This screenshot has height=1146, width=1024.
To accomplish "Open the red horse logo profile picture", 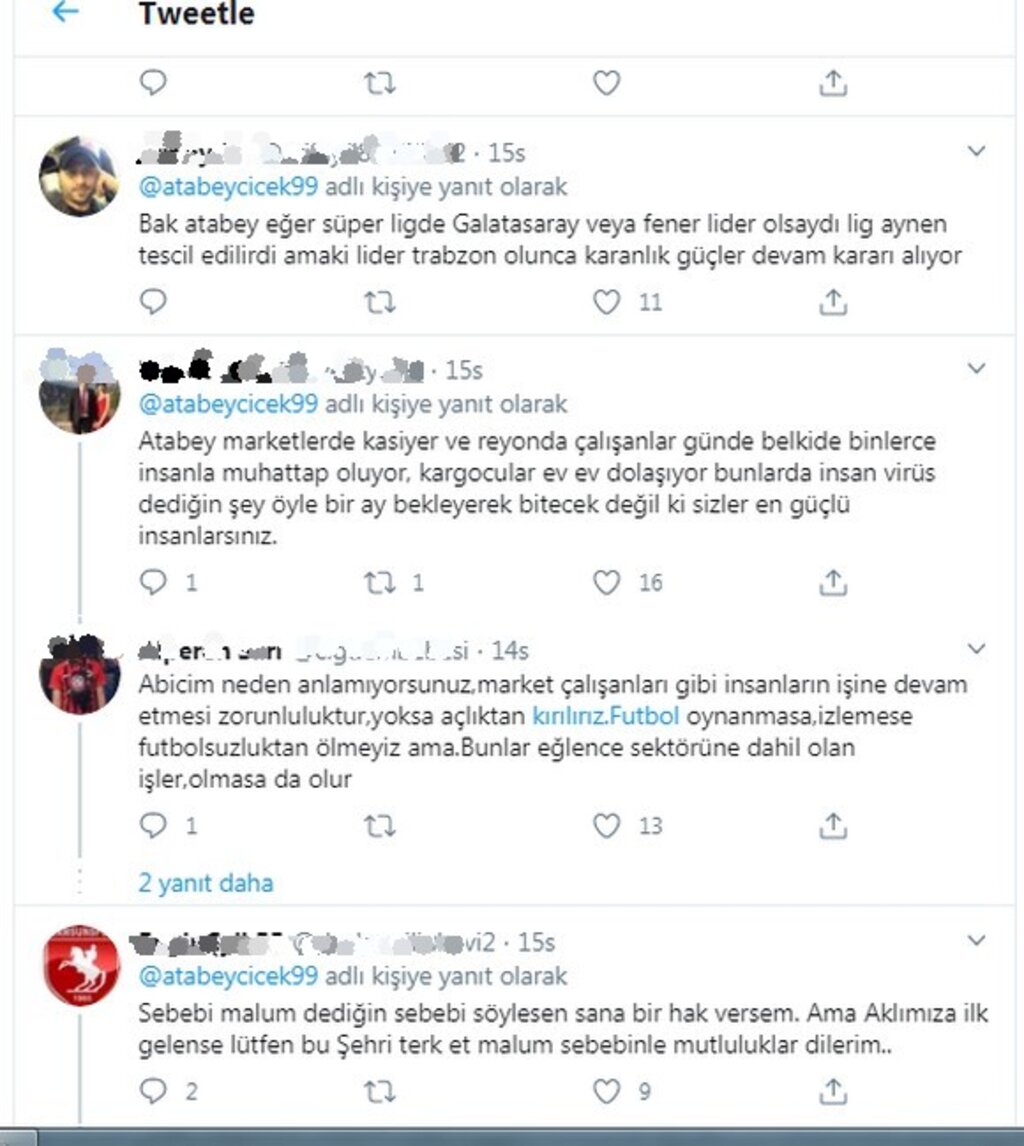I will tap(80, 965).
